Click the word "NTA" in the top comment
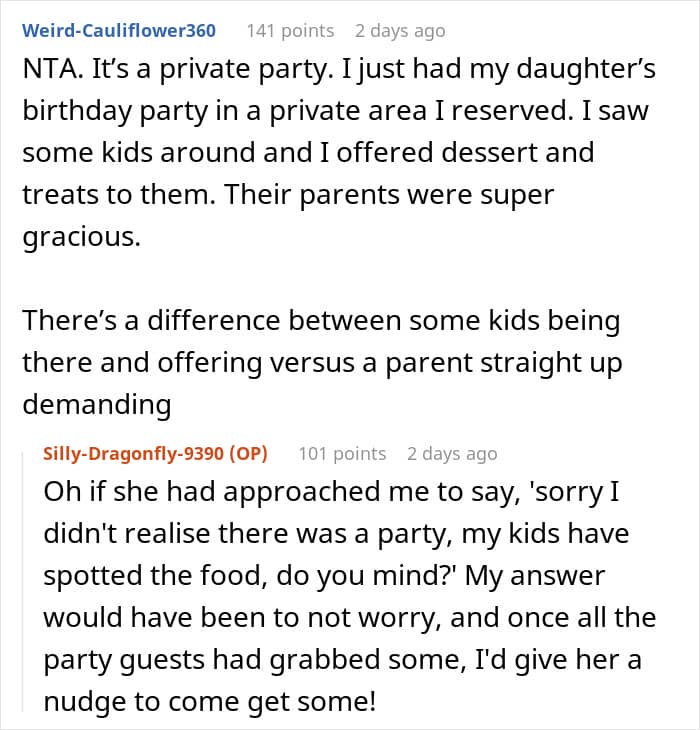 (x=47, y=69)
